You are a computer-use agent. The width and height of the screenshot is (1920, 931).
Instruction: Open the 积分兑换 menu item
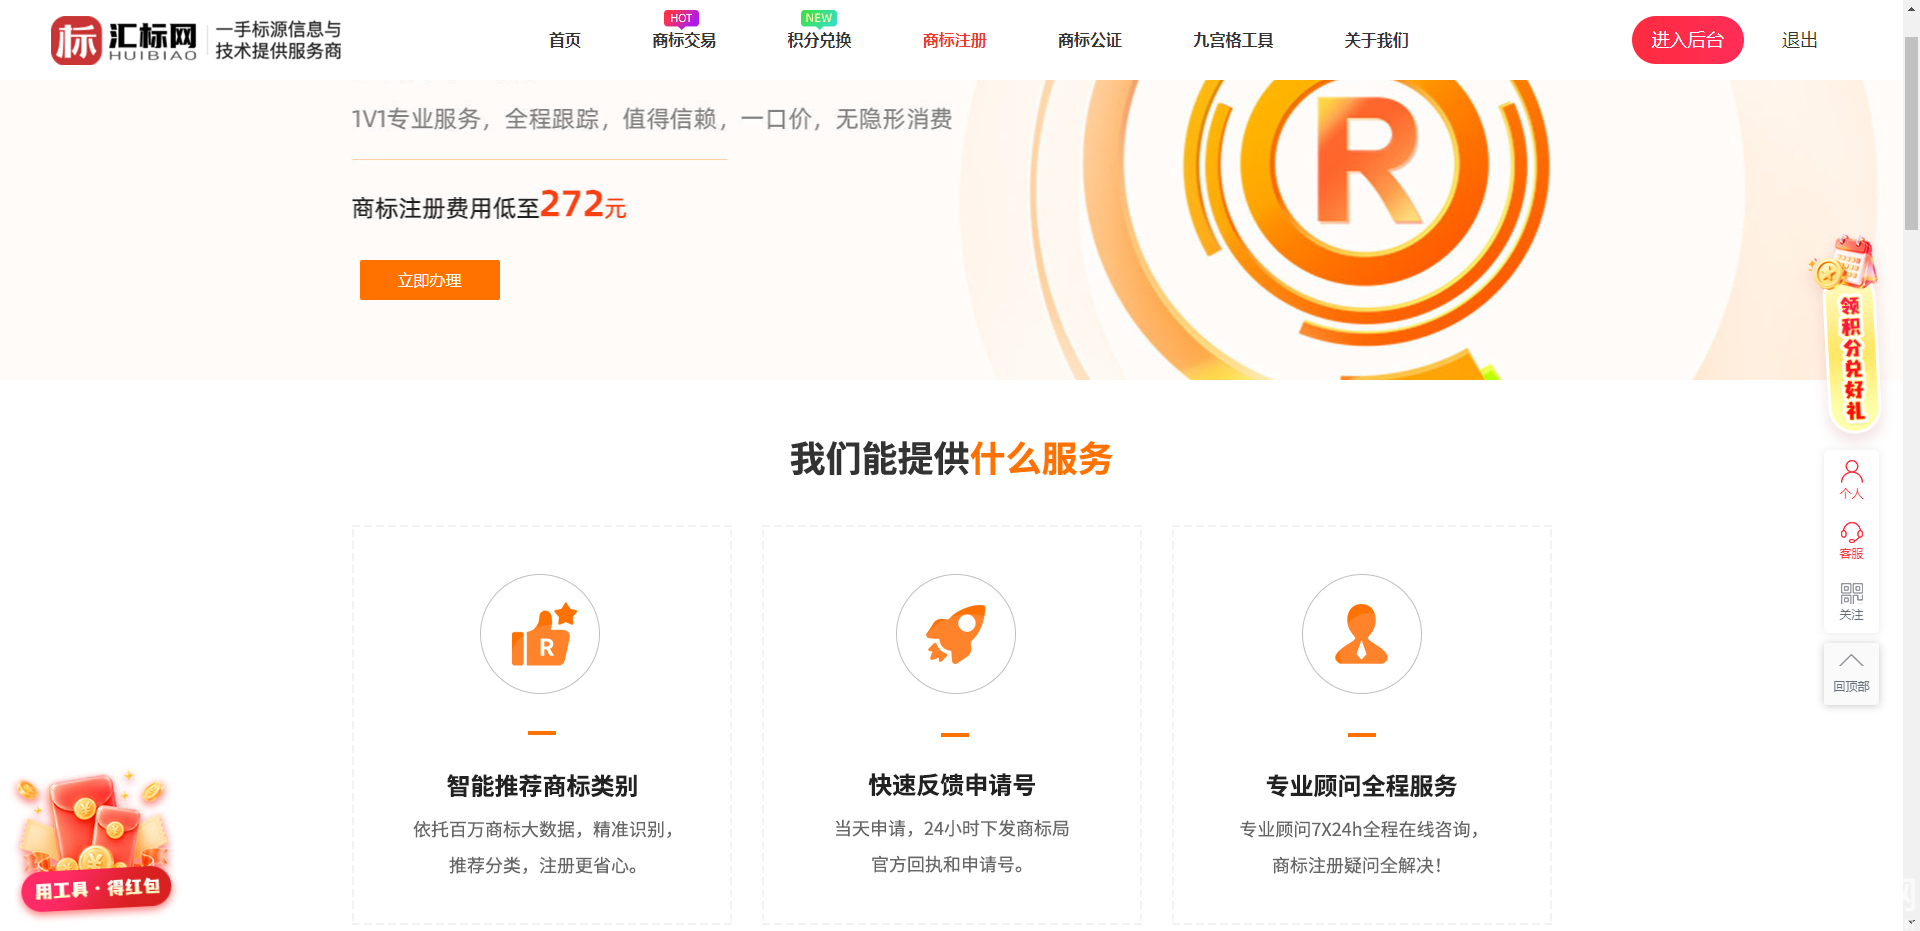tap(819, 40)
